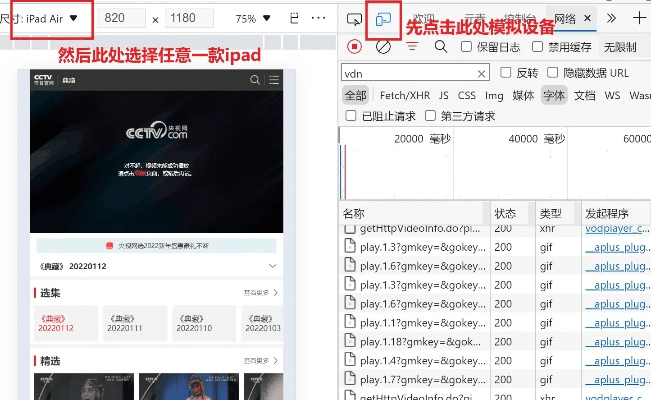Toggle the device emulation icon
The height and width of the screenshot is (400, 651).
pos(383,19)
